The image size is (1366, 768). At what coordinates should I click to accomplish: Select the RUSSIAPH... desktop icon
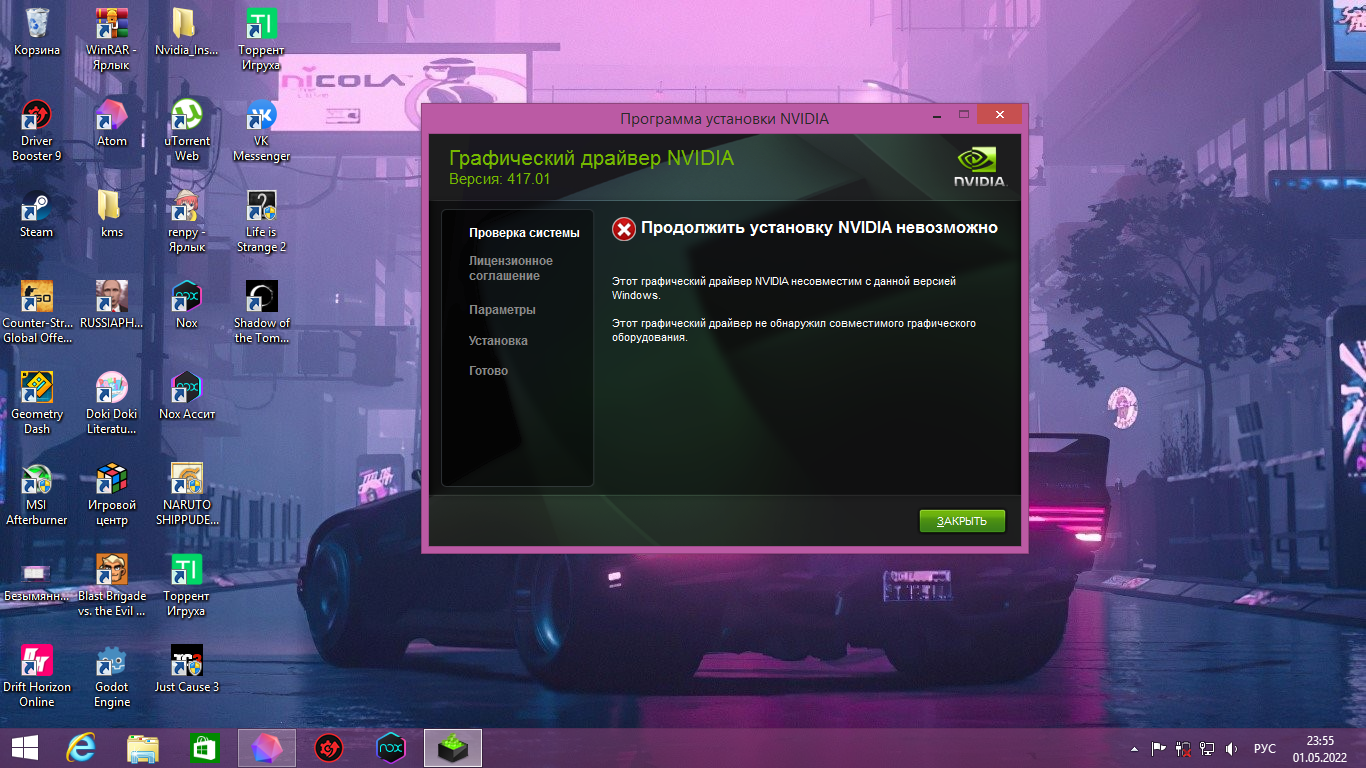tap(112, 305)
